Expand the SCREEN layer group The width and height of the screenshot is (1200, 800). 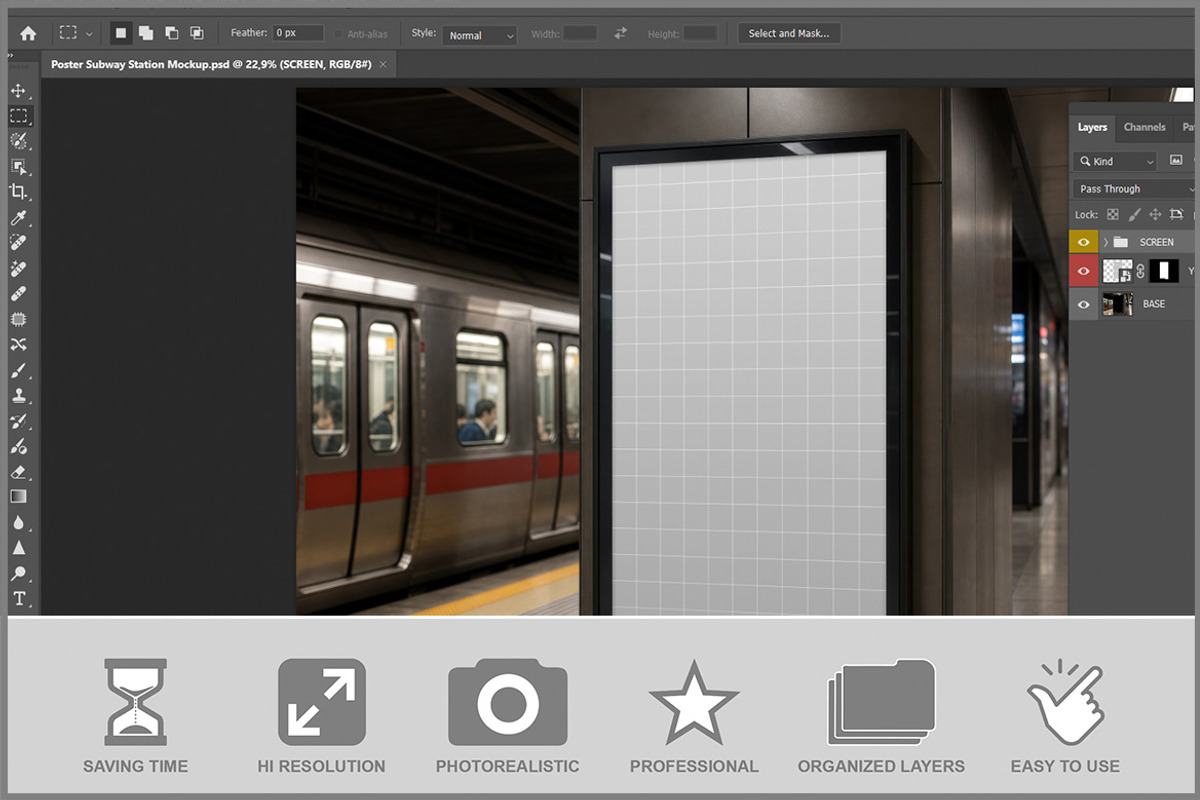pos(1105,242)
